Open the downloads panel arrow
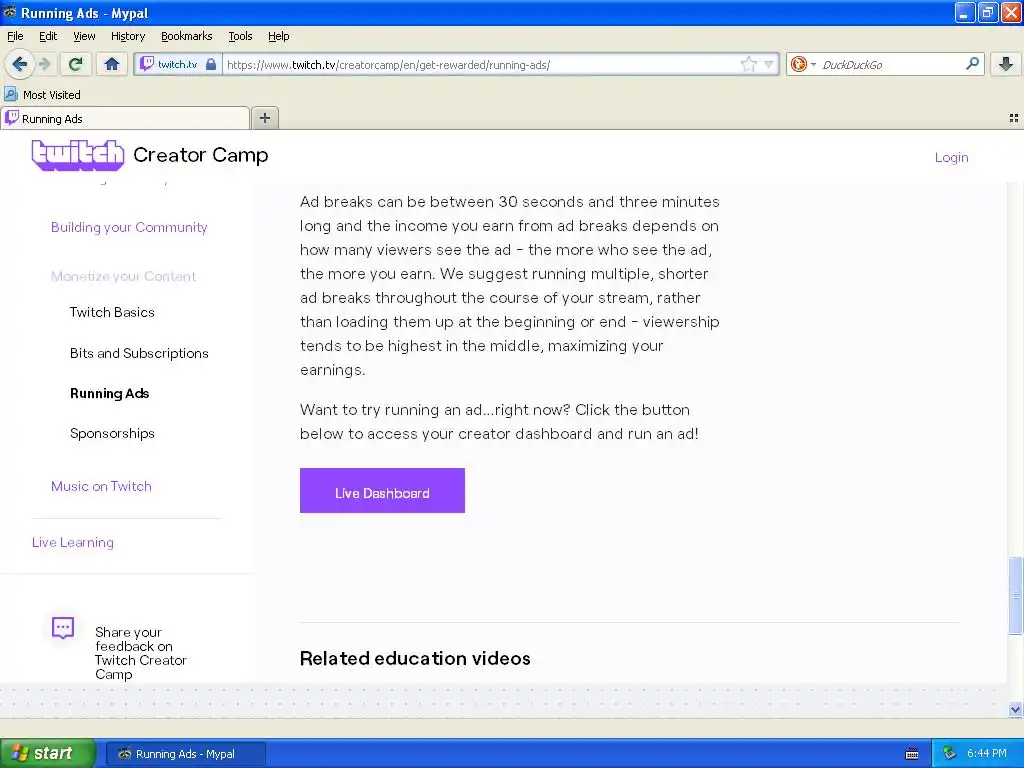This screenshot has width=1024, height=768. 1006,64
